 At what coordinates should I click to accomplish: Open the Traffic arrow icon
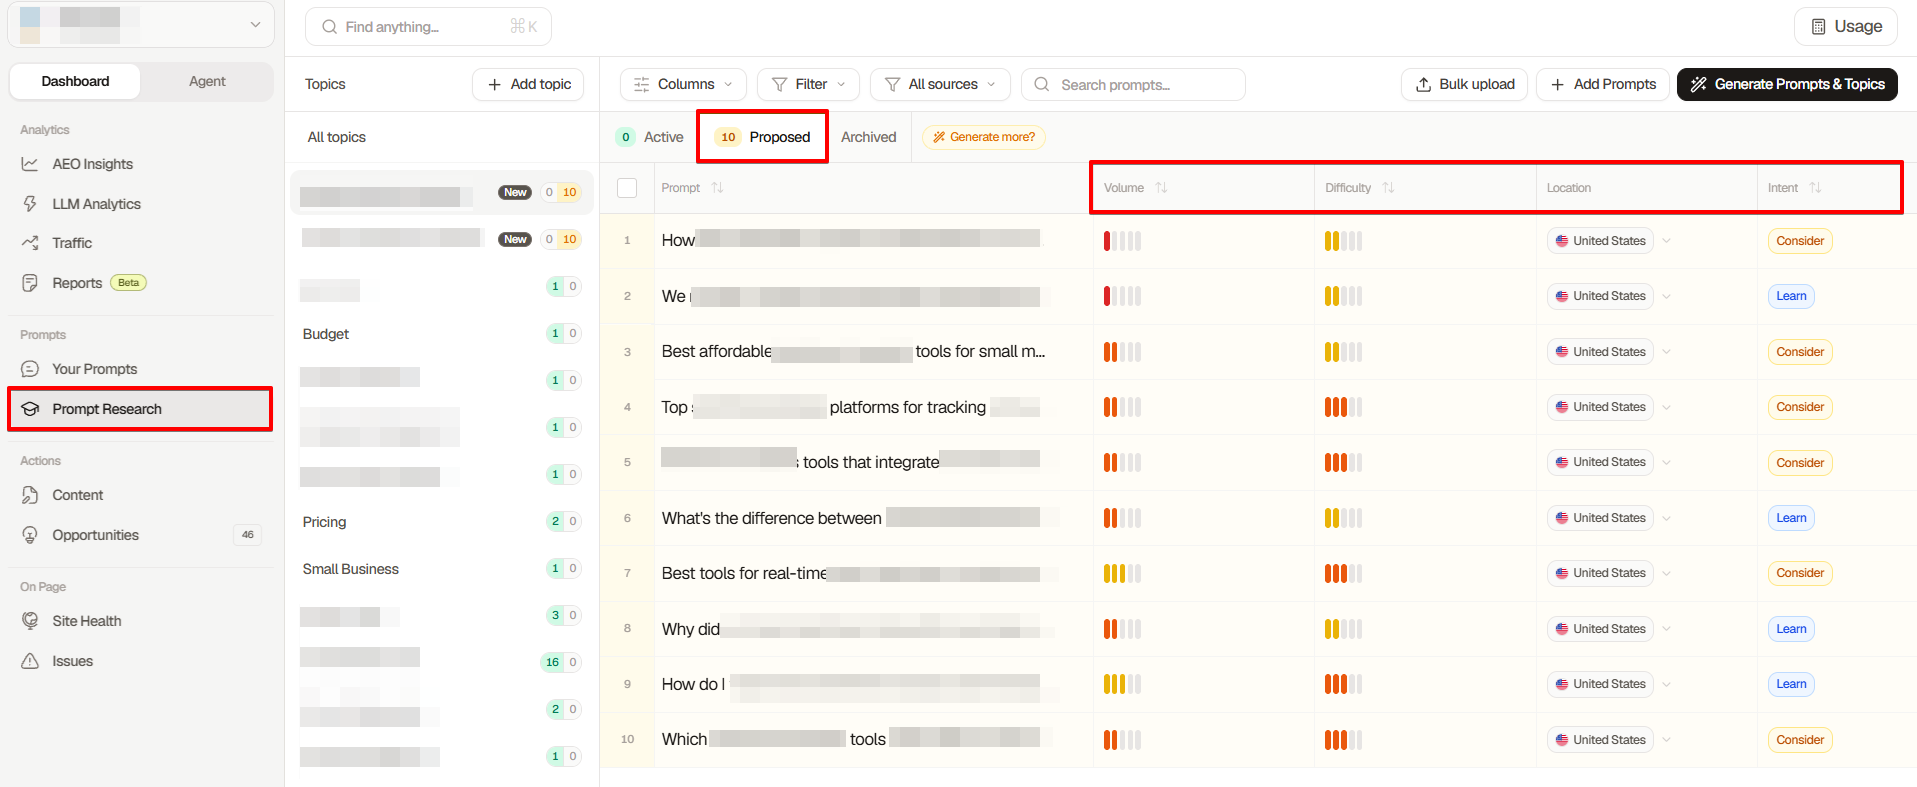tap(30, 243)
